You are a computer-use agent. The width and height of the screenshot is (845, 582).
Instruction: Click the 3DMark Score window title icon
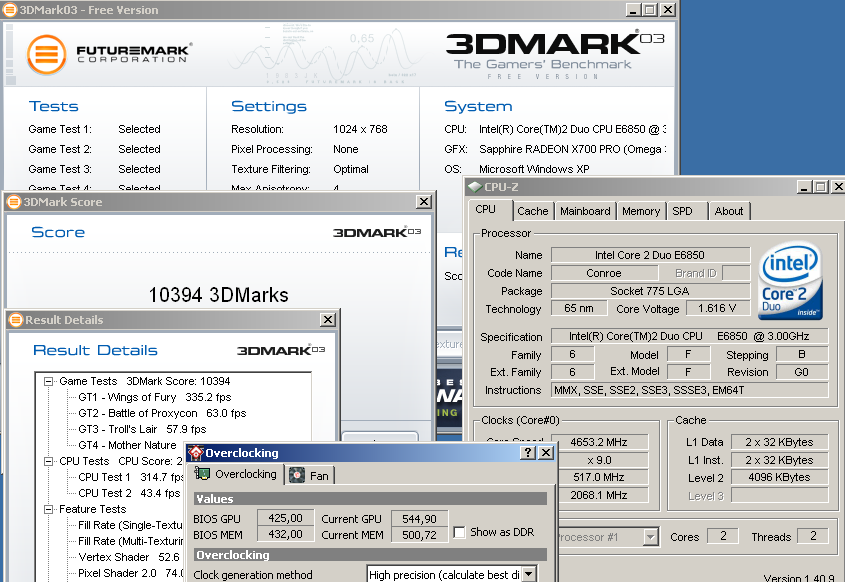[13, 202]
